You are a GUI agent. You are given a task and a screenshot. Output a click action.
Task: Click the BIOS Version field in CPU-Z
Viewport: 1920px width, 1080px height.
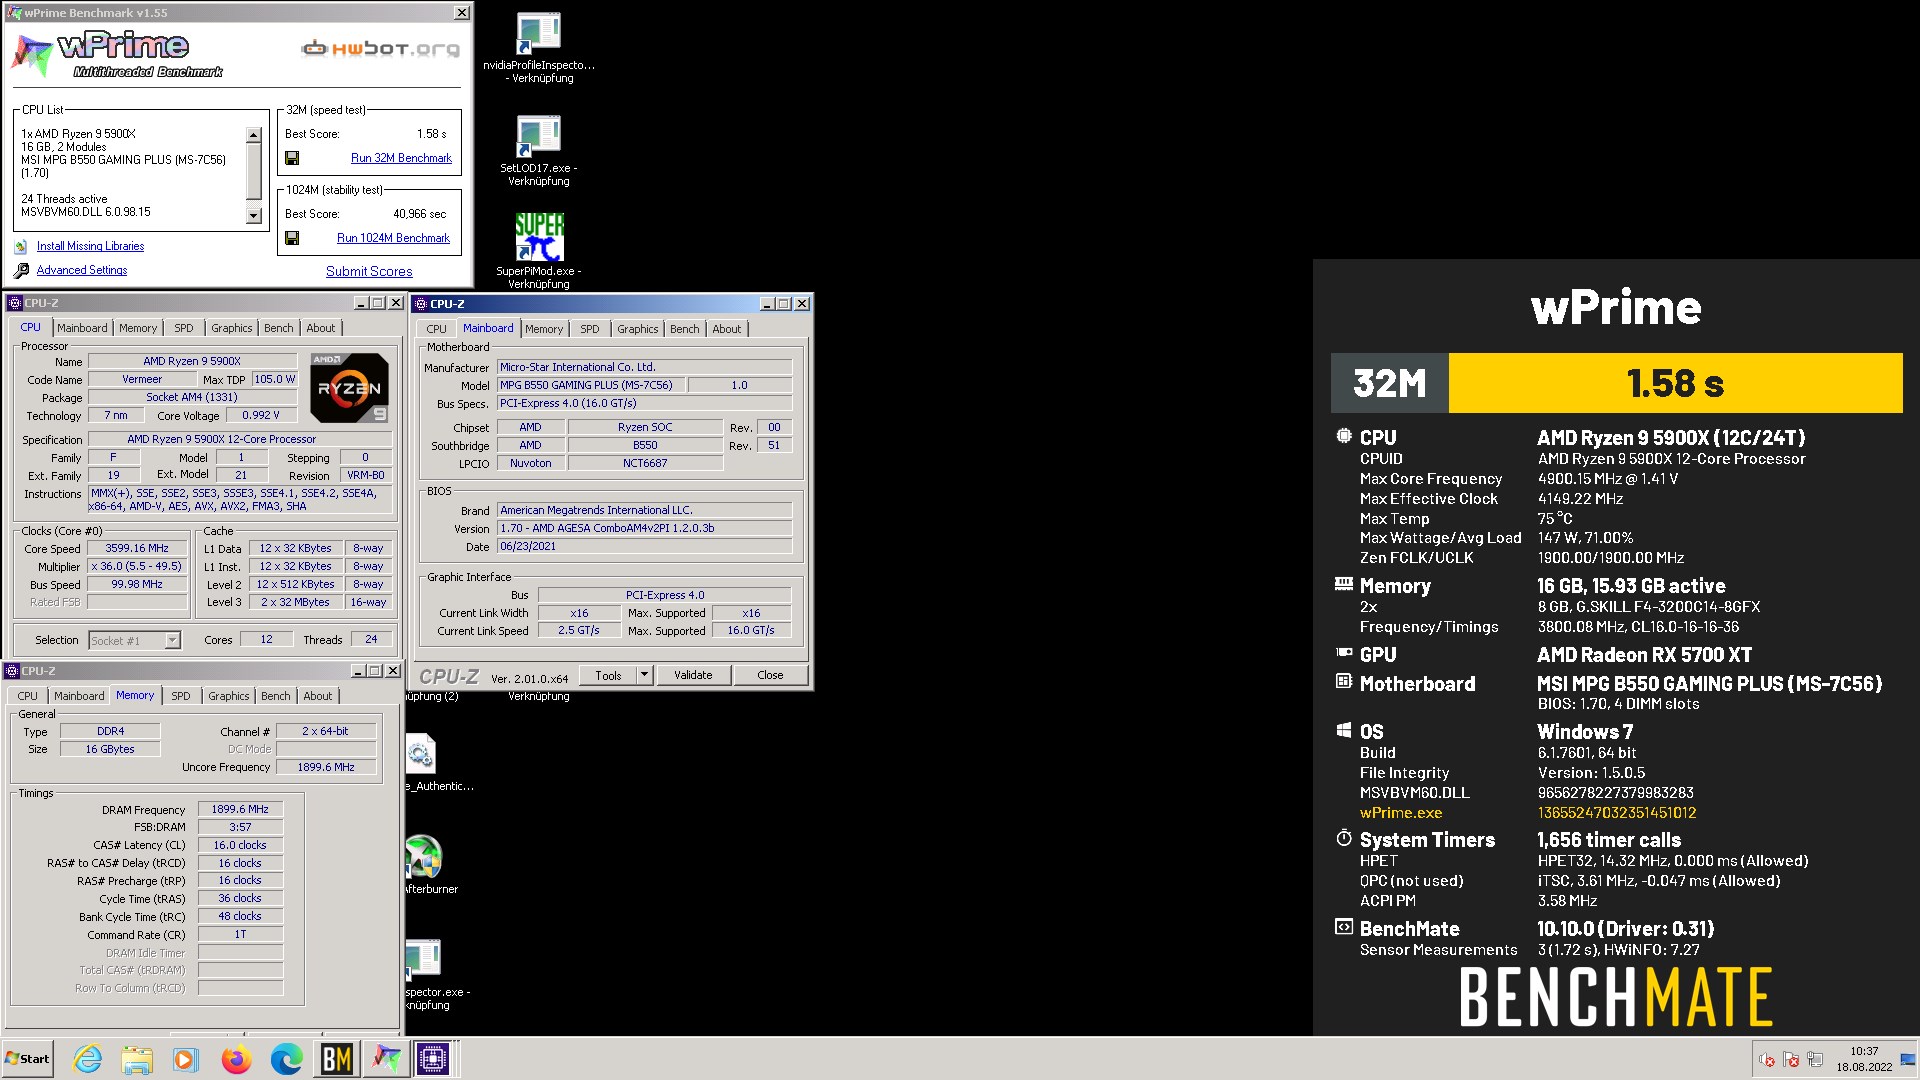(x=645, y=528)
